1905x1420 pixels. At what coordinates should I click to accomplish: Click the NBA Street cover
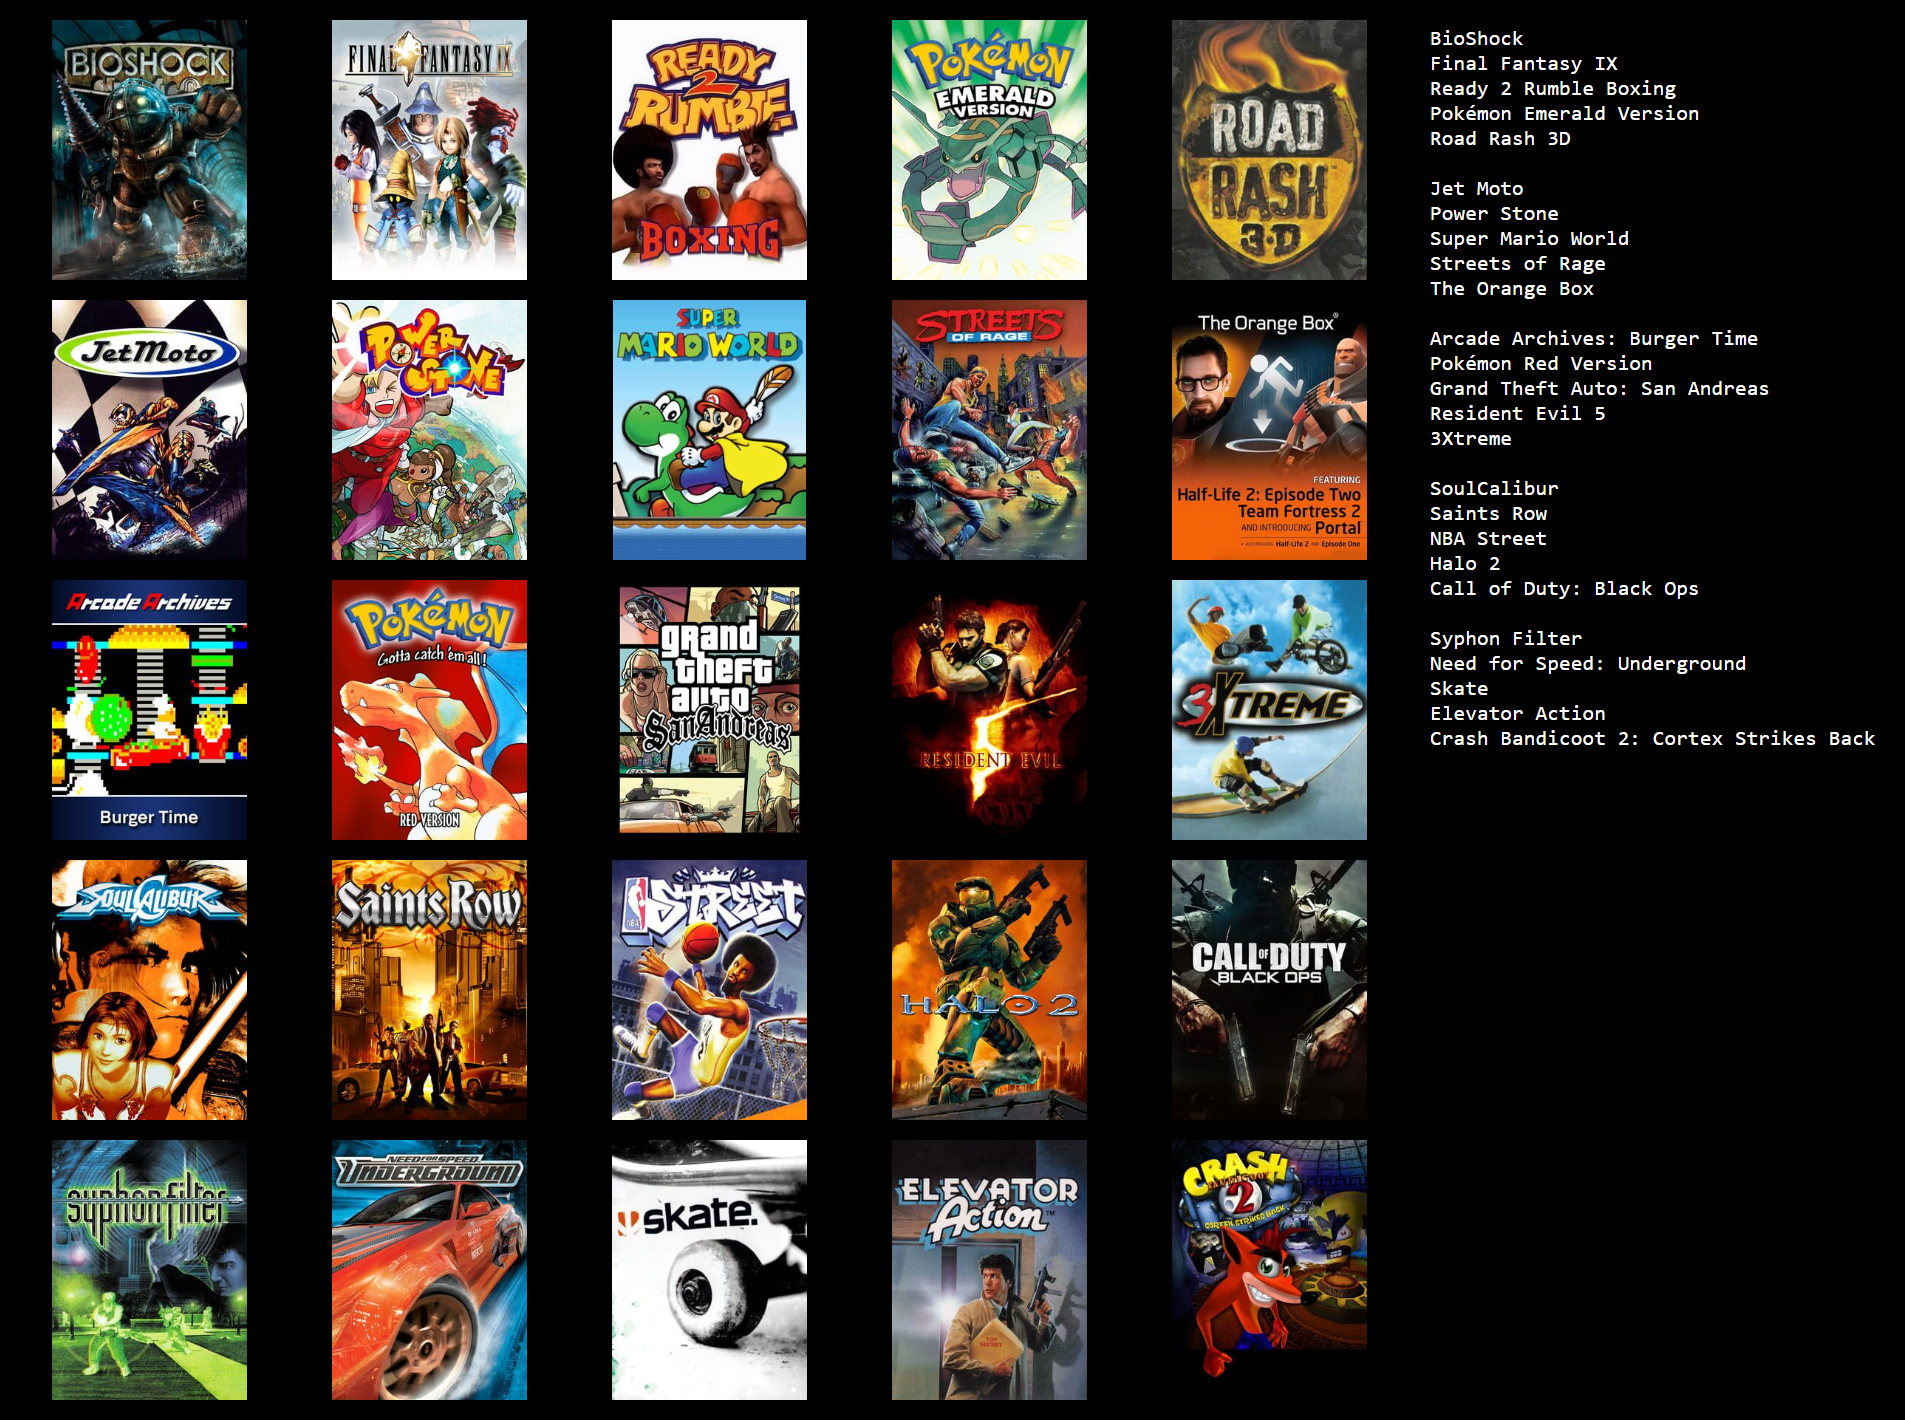click(x=709, y=990)
